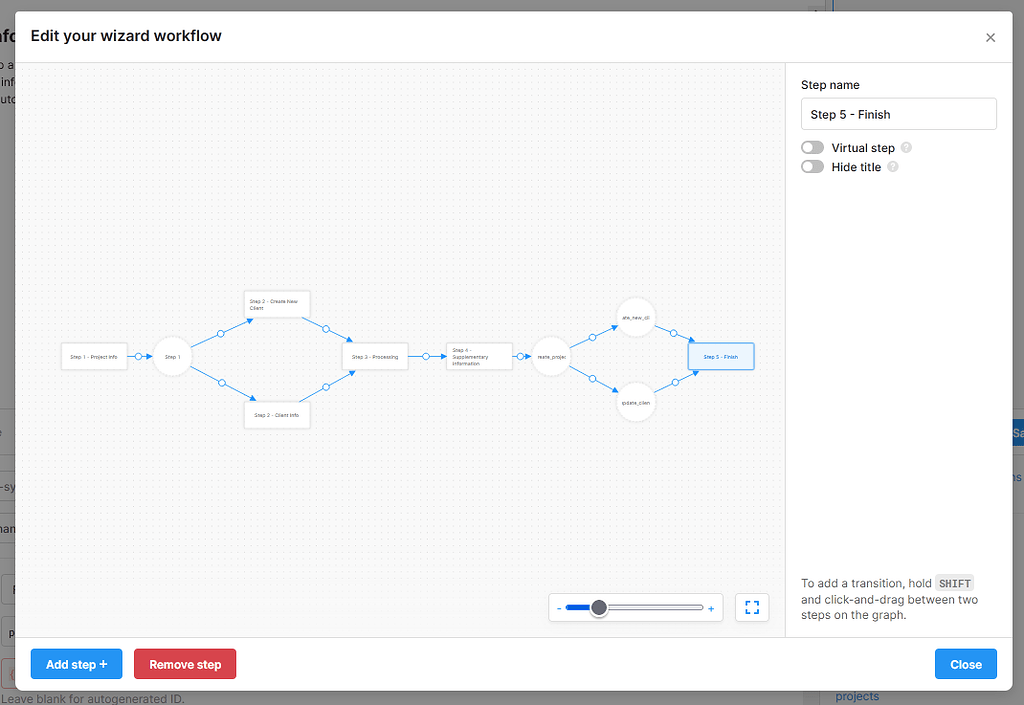Select the circular "Step 1" virtual node
This screenshot has width=1024, height=705.
tap(172, 356)
